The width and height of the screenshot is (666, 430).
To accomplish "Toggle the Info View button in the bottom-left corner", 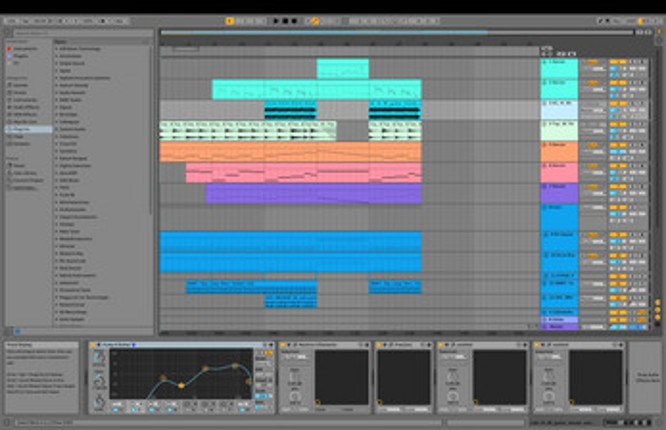I will [x=7, y=422].
